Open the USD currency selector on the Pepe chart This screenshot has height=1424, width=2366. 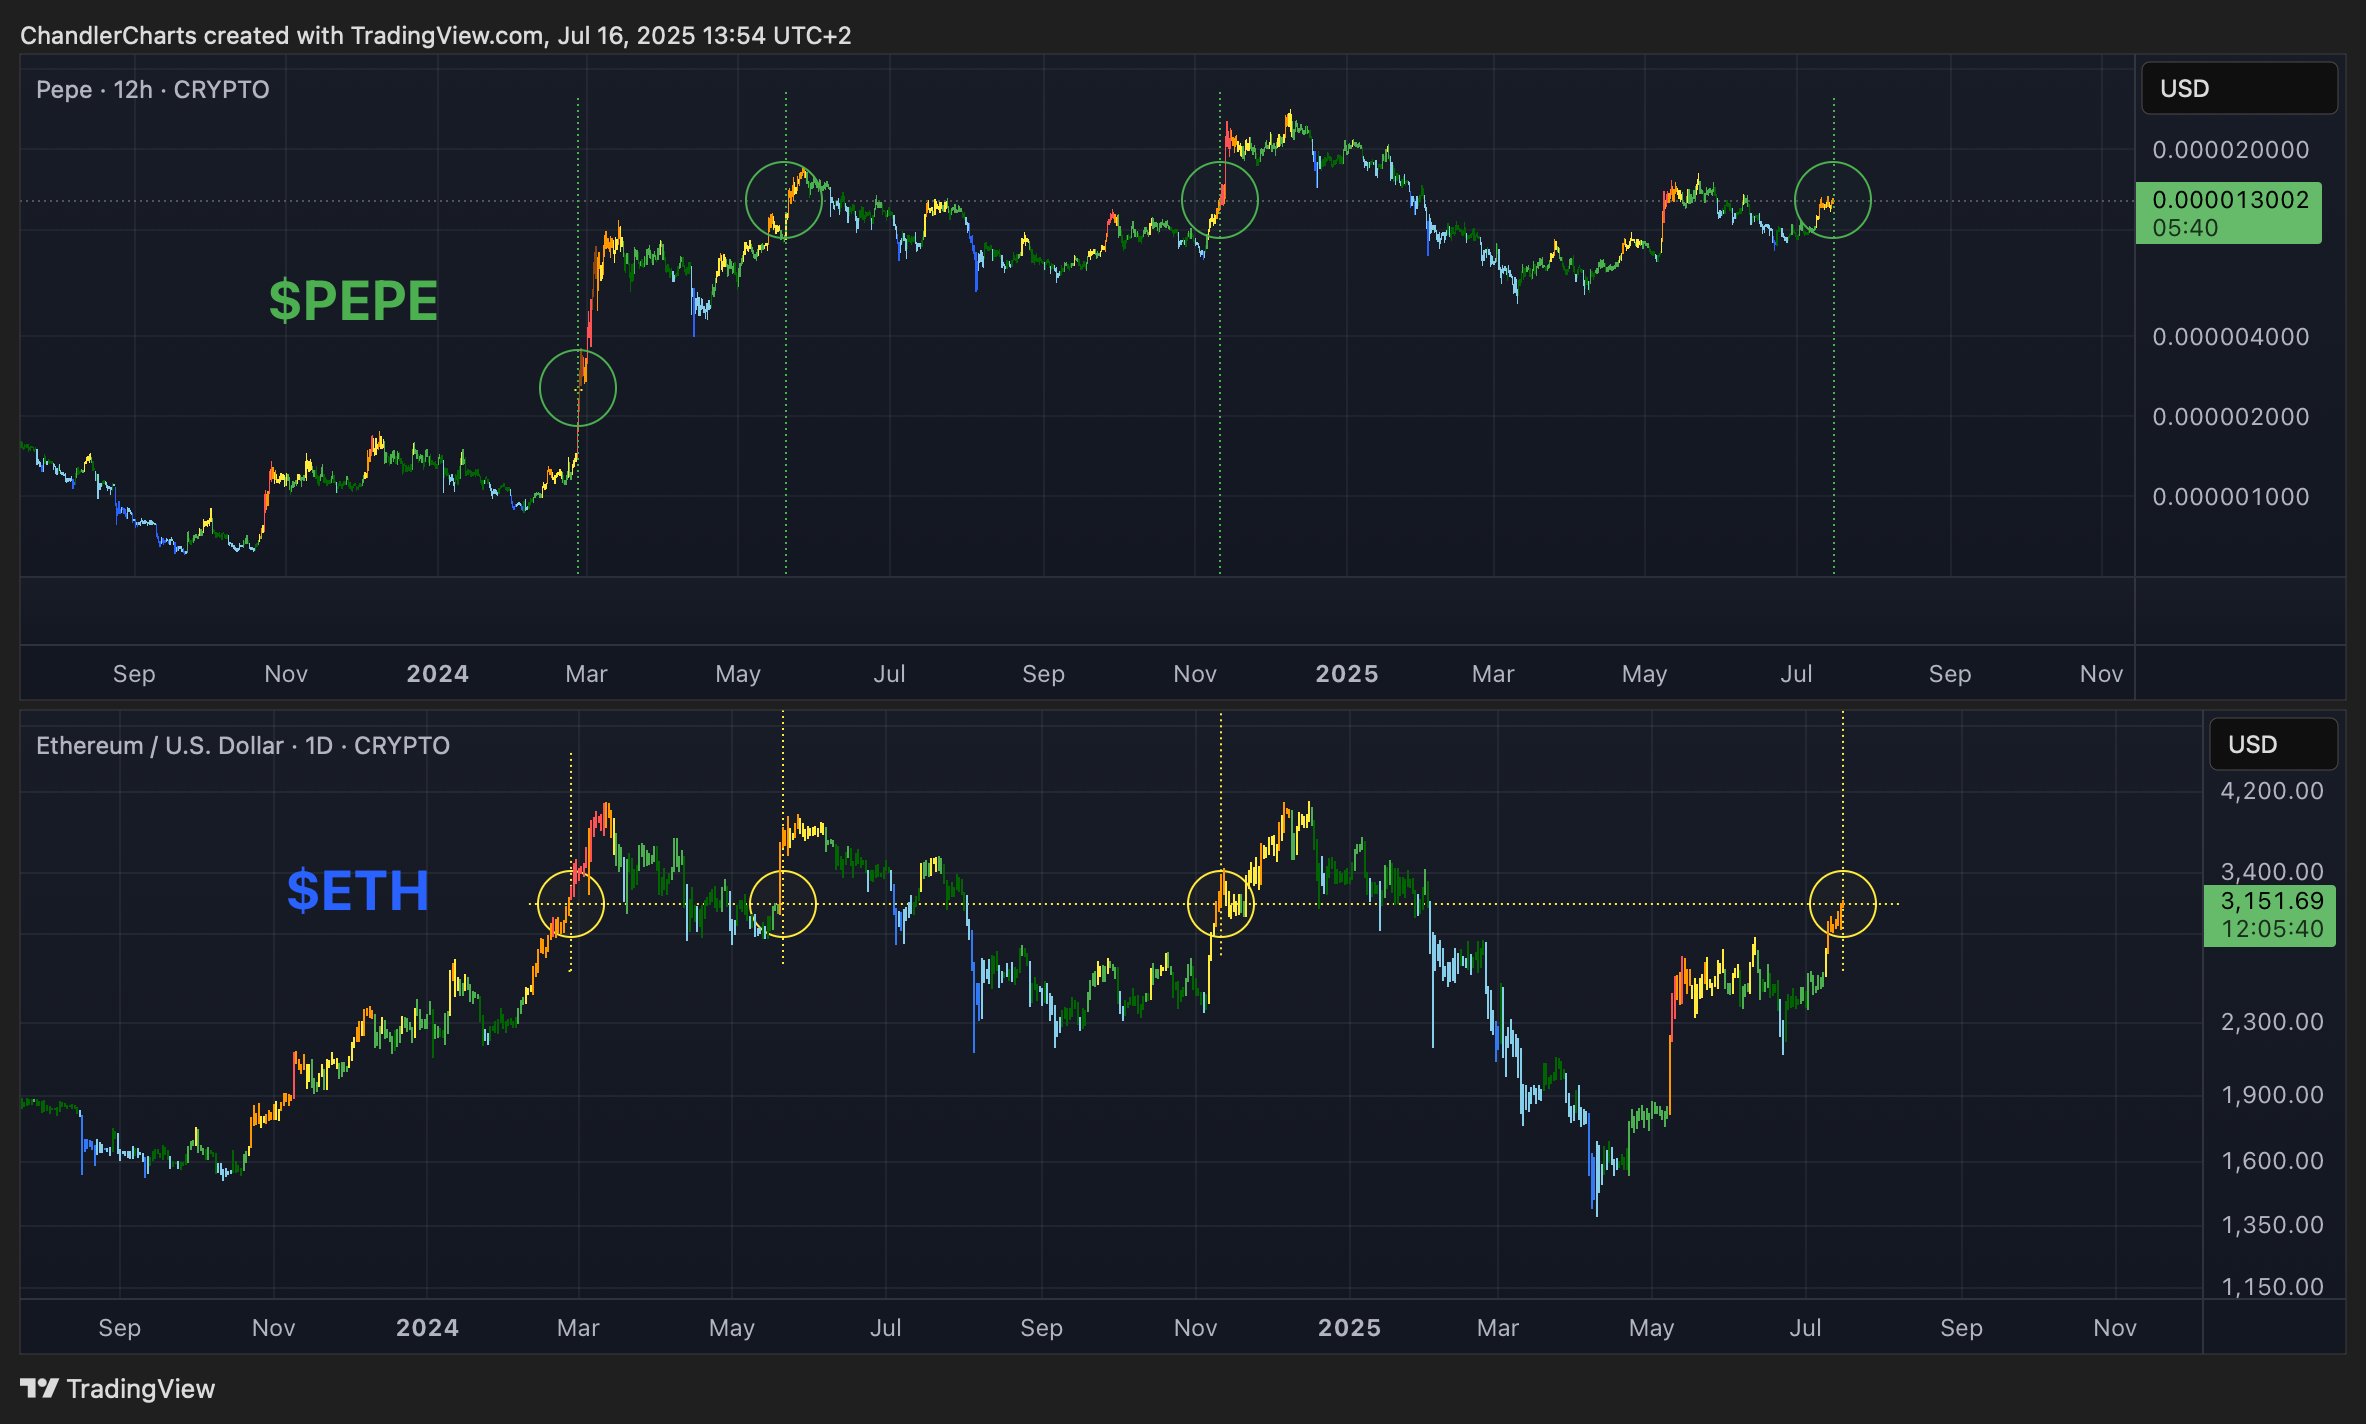[x=2238, y=87]
